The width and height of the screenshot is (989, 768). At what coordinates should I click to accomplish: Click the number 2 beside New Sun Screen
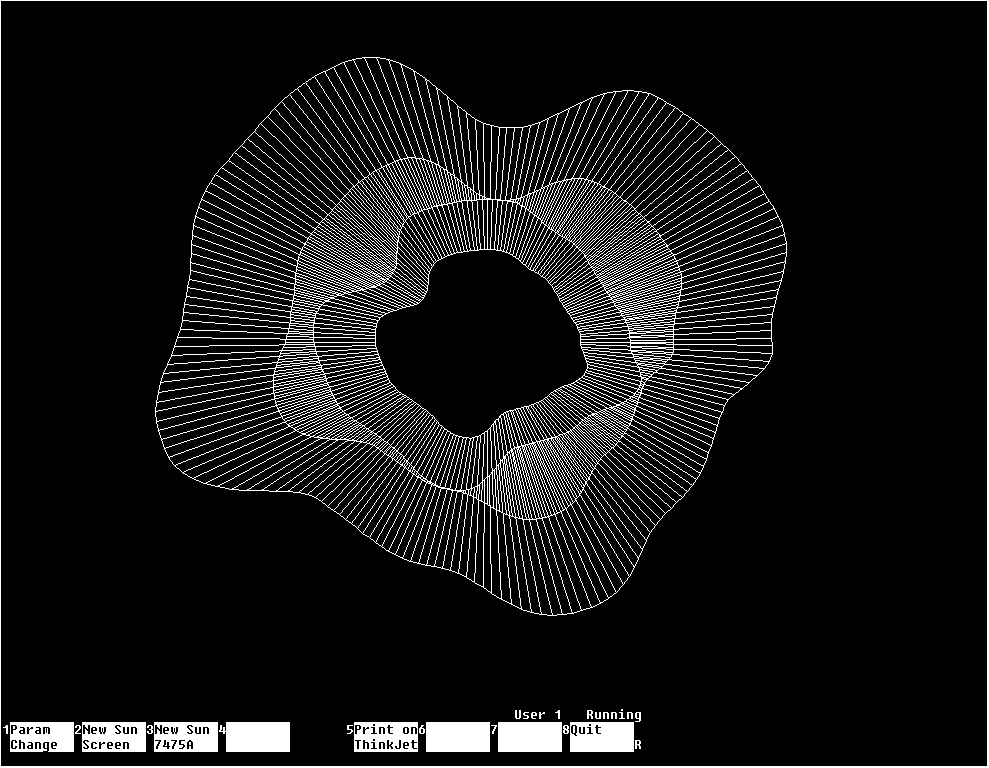click(x=78, y=730)
